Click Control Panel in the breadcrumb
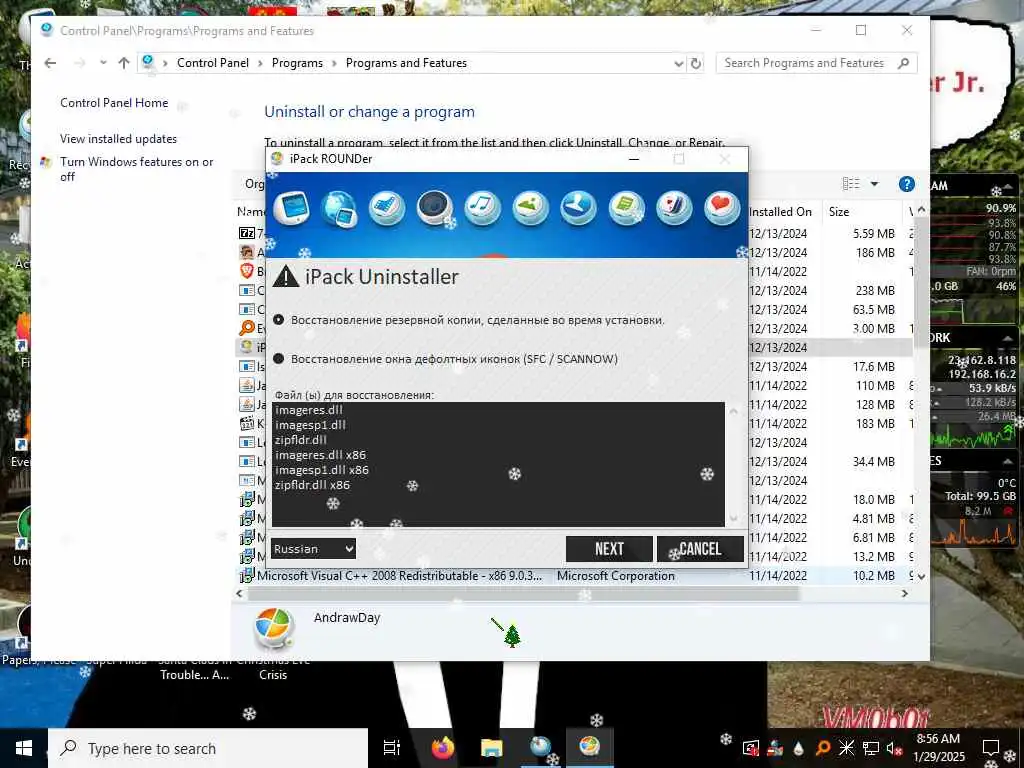Viewport: 1024px width, 768px height. pyautogui.click(x=213, y=63)
